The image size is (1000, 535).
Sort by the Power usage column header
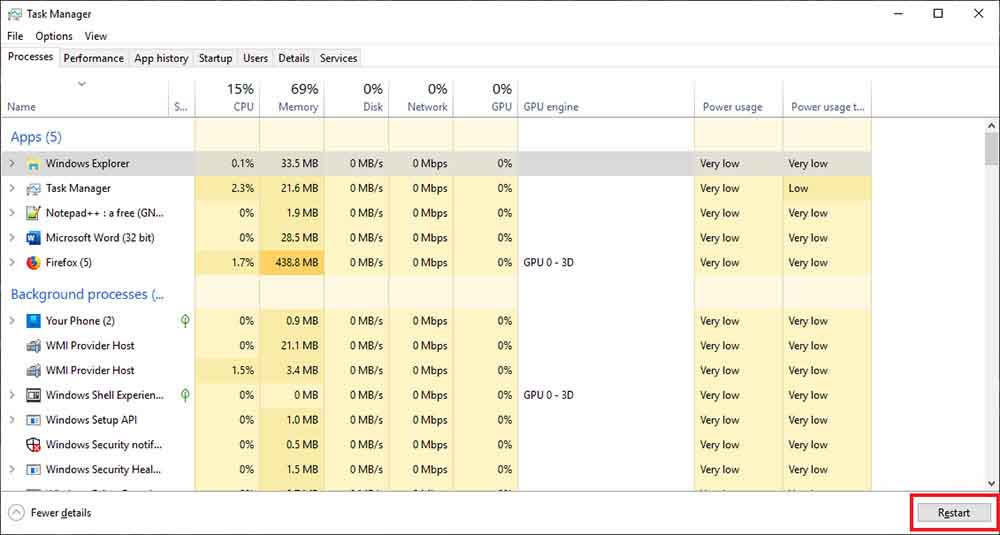coord(739,98)
